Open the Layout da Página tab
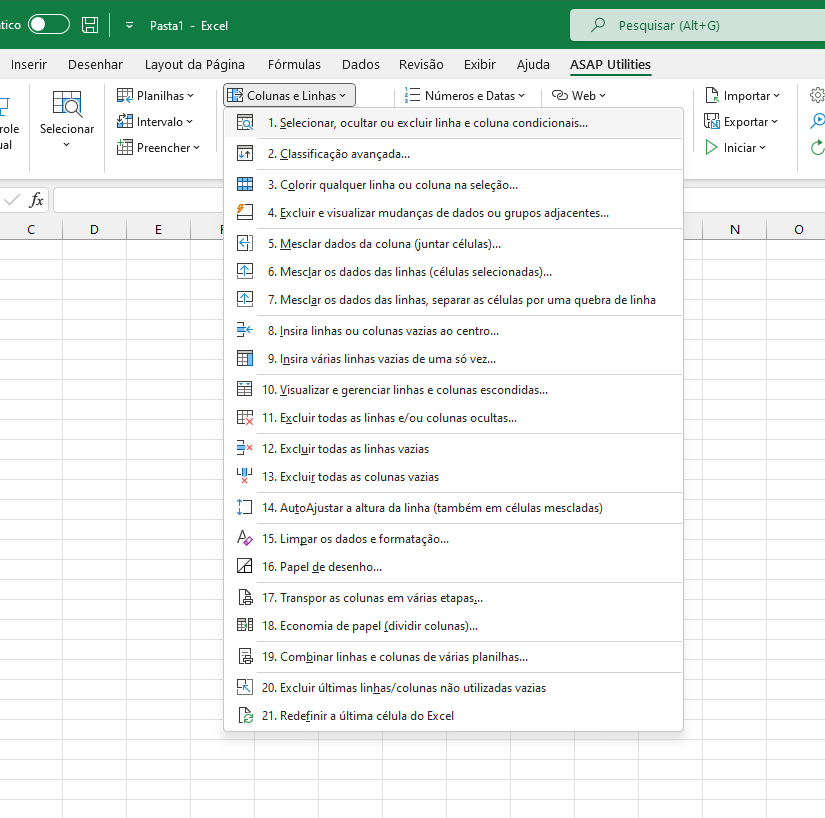Screen dimensions: 825x818 [195, 65]
